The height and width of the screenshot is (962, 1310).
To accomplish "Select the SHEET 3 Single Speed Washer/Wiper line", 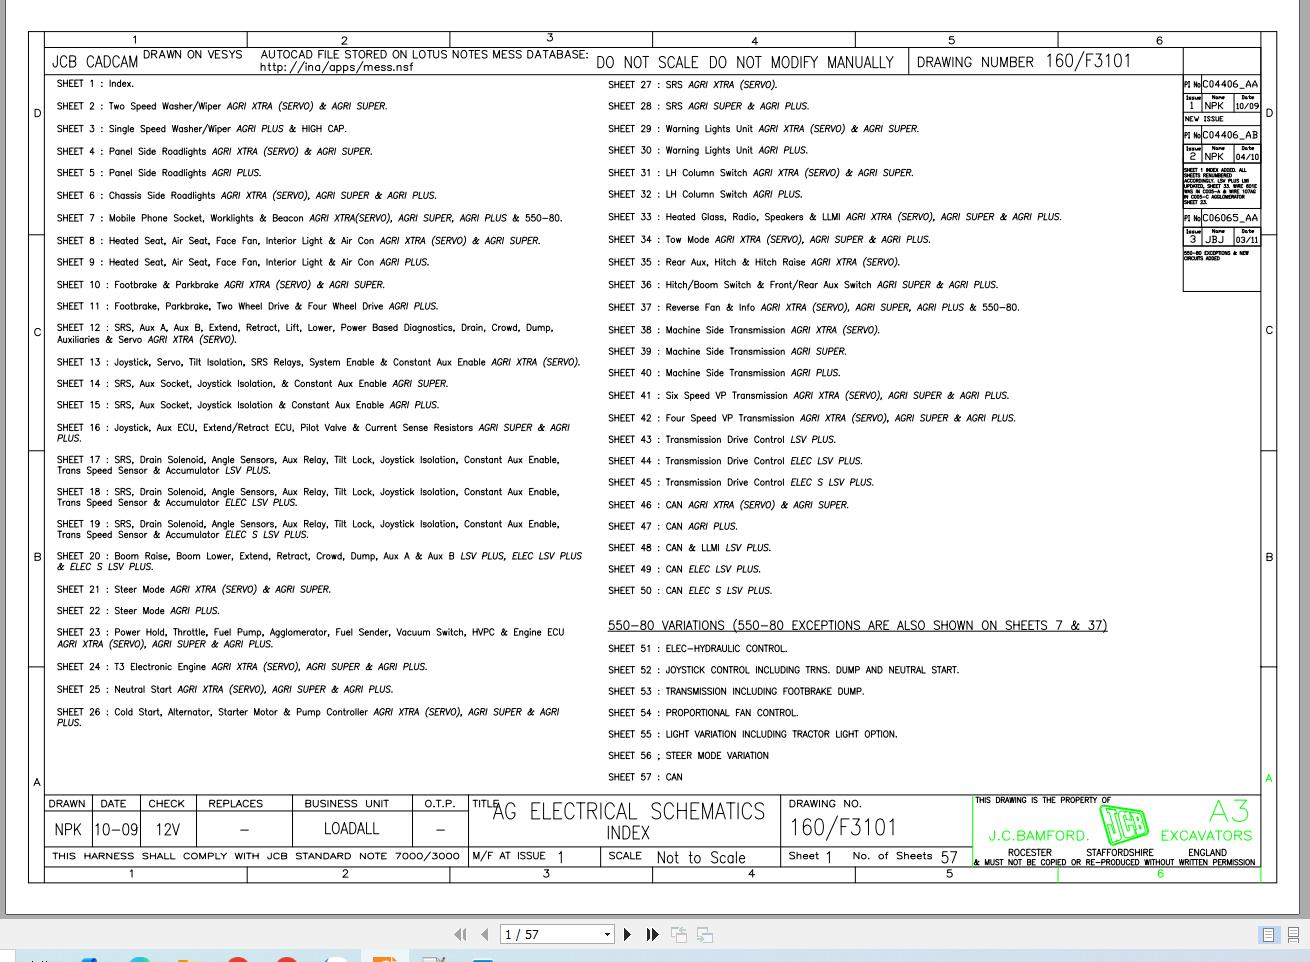I will 202,129.
